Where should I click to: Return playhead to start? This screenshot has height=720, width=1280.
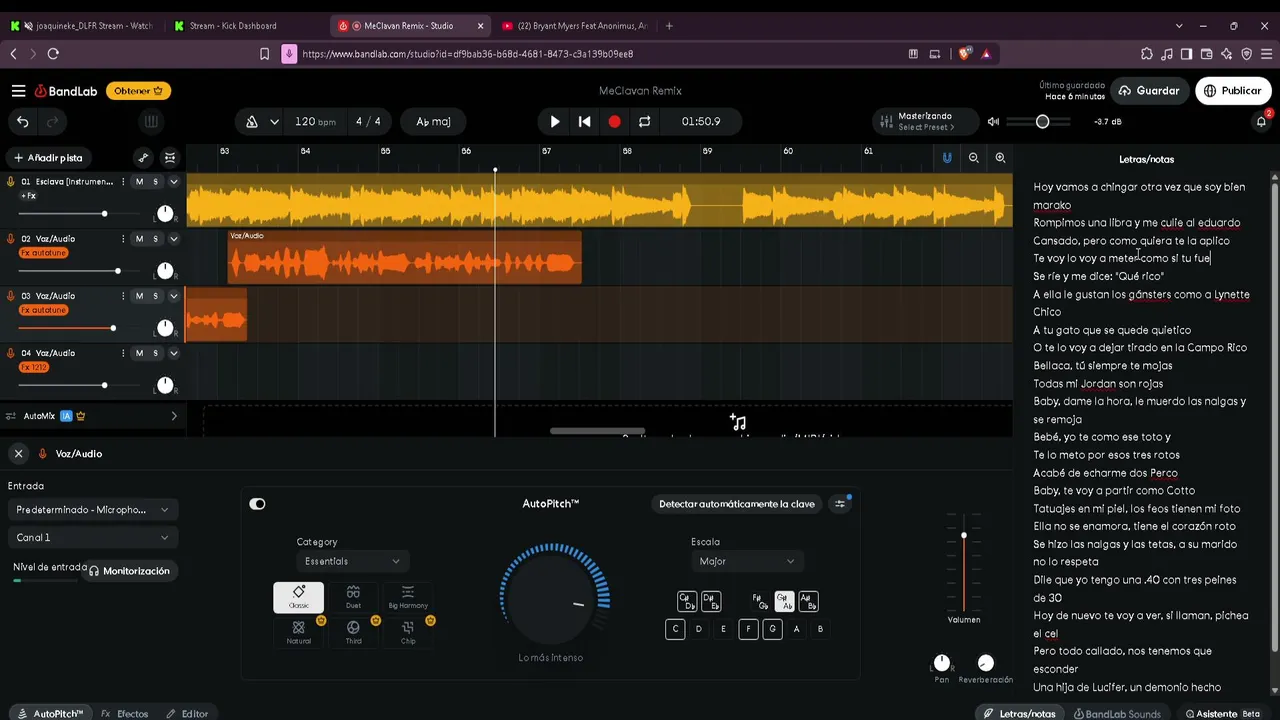(584, 122)
